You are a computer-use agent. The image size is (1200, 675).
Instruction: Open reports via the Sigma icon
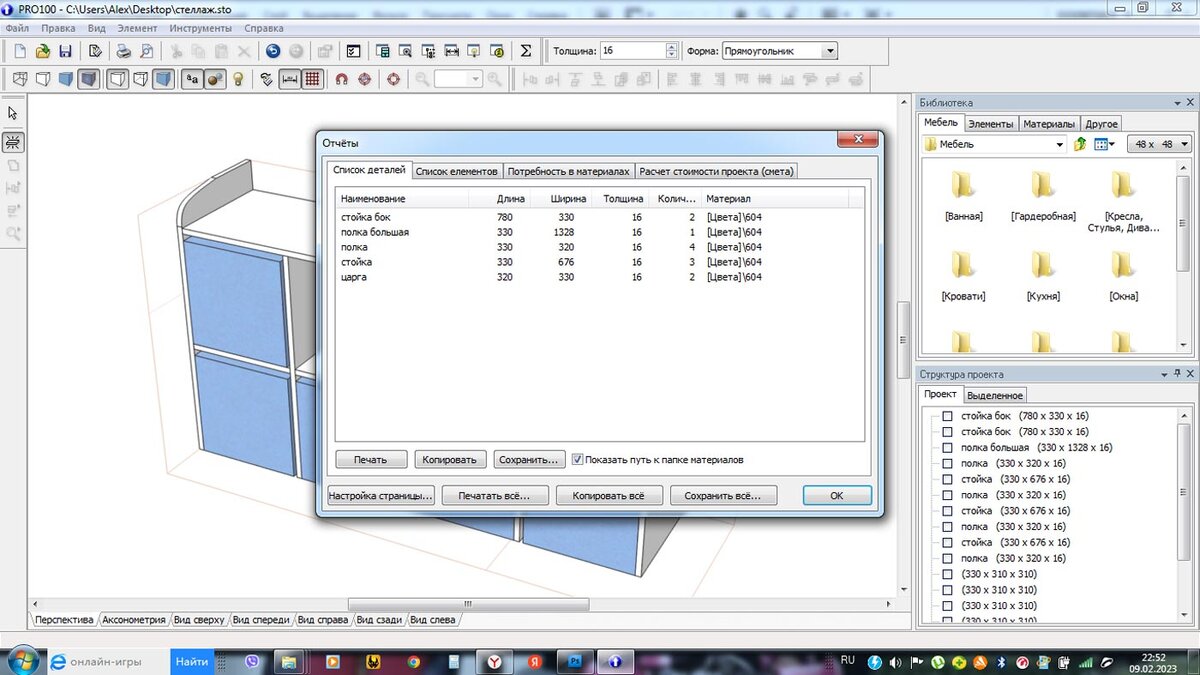click(526, 51)
